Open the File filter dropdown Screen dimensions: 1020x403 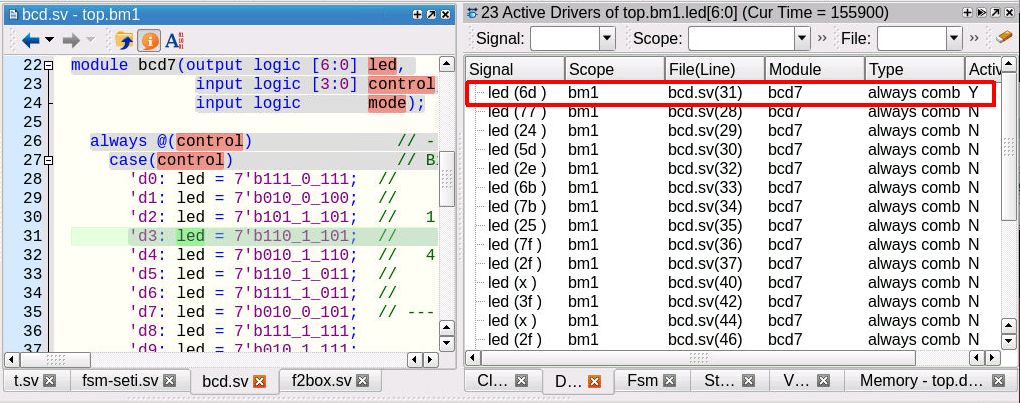(x=952, y=38)
